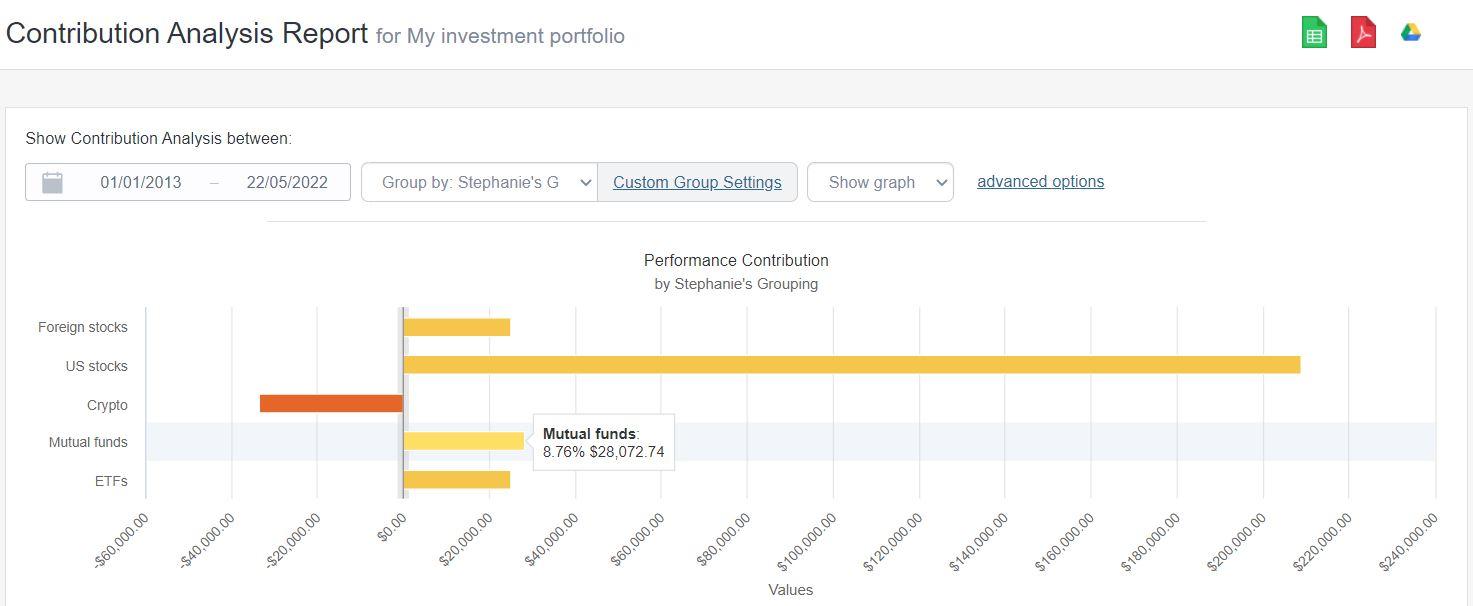Screen dimensions: 1473x606
Task: Open the Show graph dropdown
Action: (x=880, y=181)
